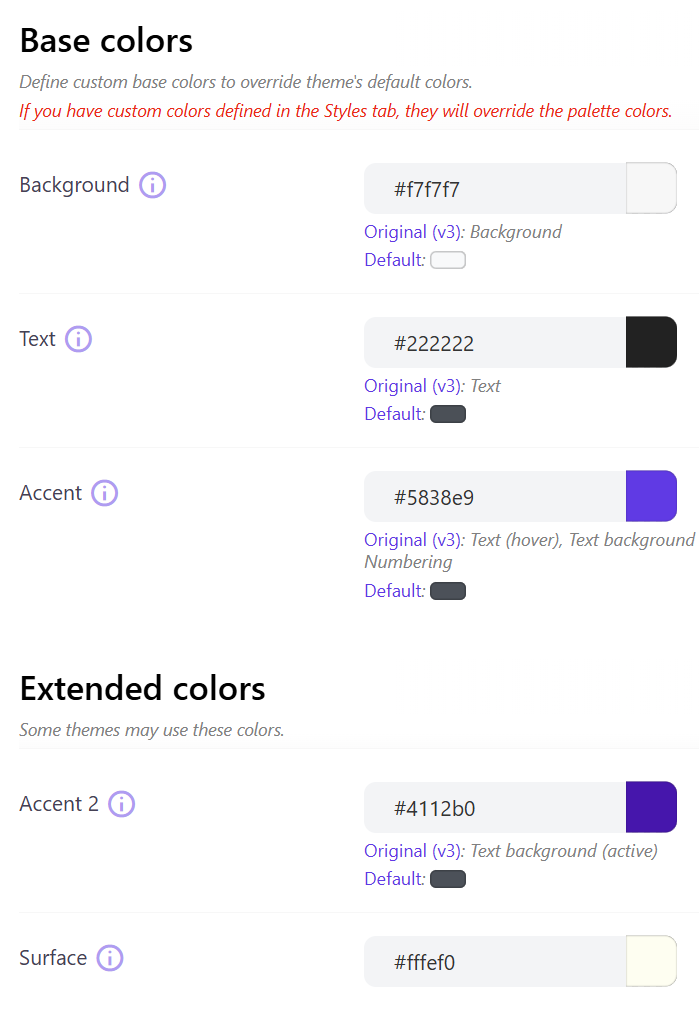Show info tooltip icon for Surface
Viewport: 699px width, 1013px height.
[110, 958]
